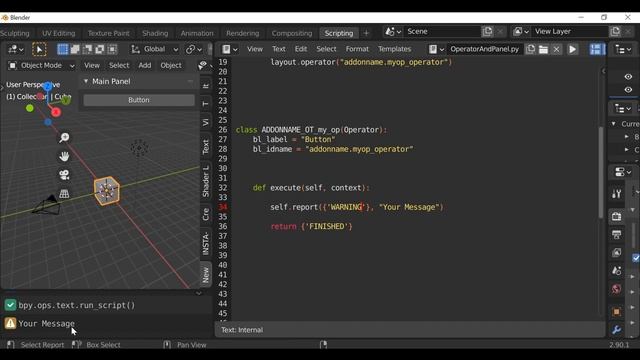Open text file with folder icon
640x360 pixels.
(x=543, y=49)
